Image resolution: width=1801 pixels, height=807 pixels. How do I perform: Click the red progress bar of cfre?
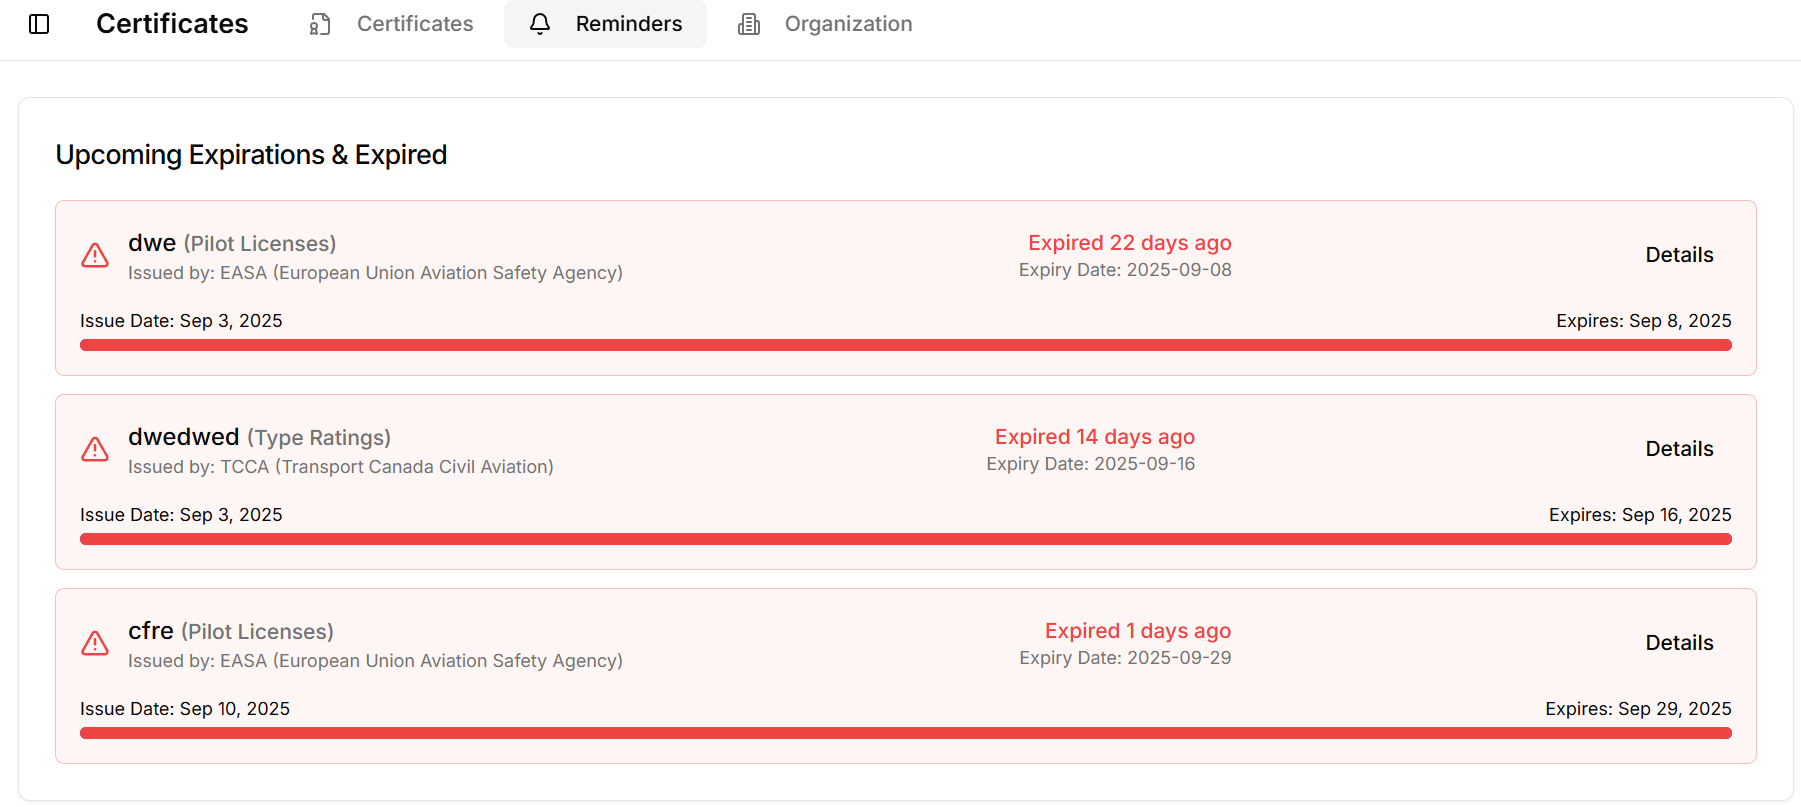pyautogui.click(x=906, y=733)
